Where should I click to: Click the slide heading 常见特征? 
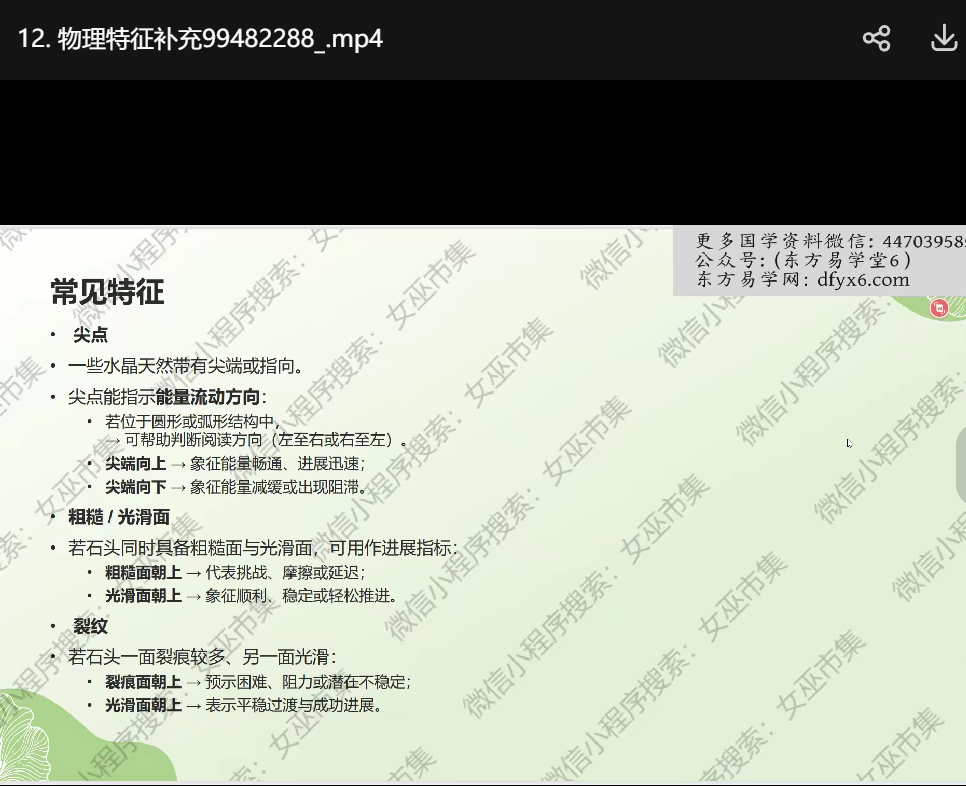tap(108, 292)
